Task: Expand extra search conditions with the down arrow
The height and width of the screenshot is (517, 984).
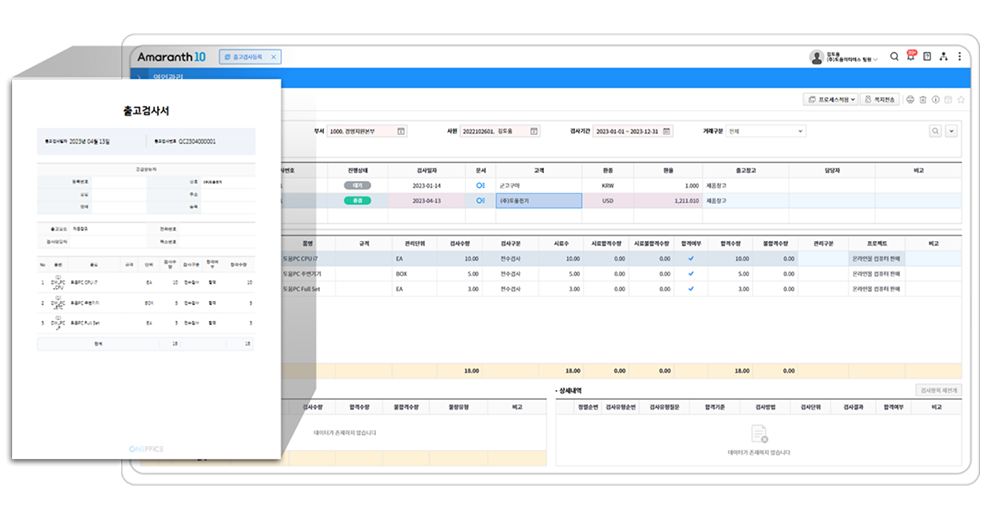Action: (951, 131)
